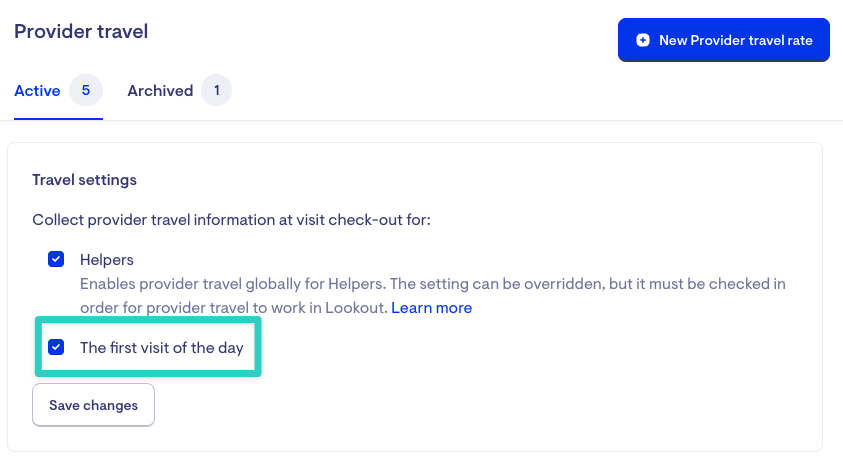Click the checkmark icon for first visit option
Image resolution: width=843 pixels, height=466 pixels.
tap(56, 347)
